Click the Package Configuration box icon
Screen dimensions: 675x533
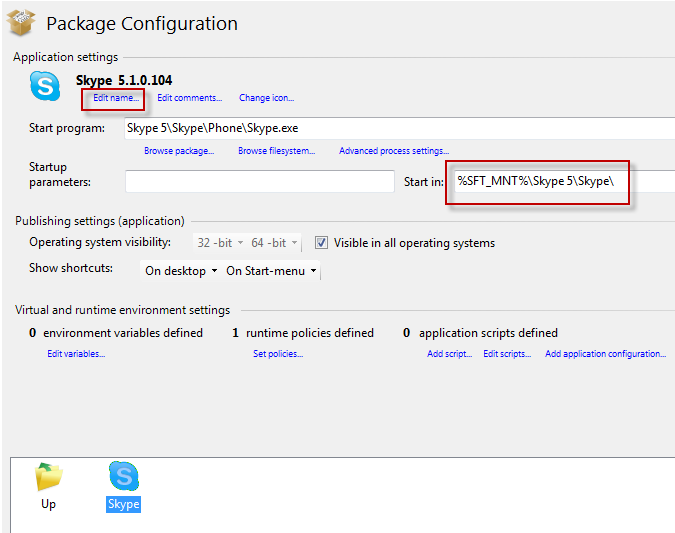(x=21, y=21)
